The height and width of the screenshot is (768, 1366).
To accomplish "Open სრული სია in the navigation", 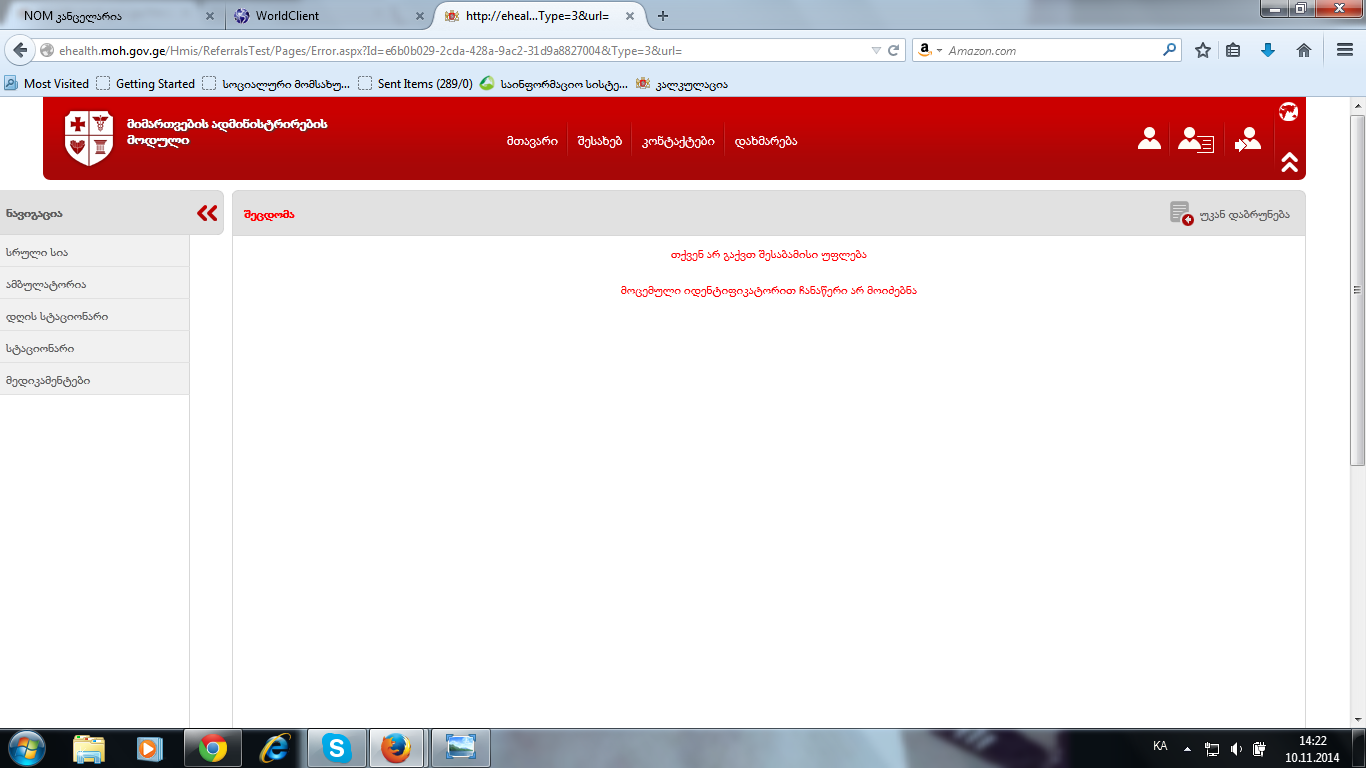I will click(37, 252).
